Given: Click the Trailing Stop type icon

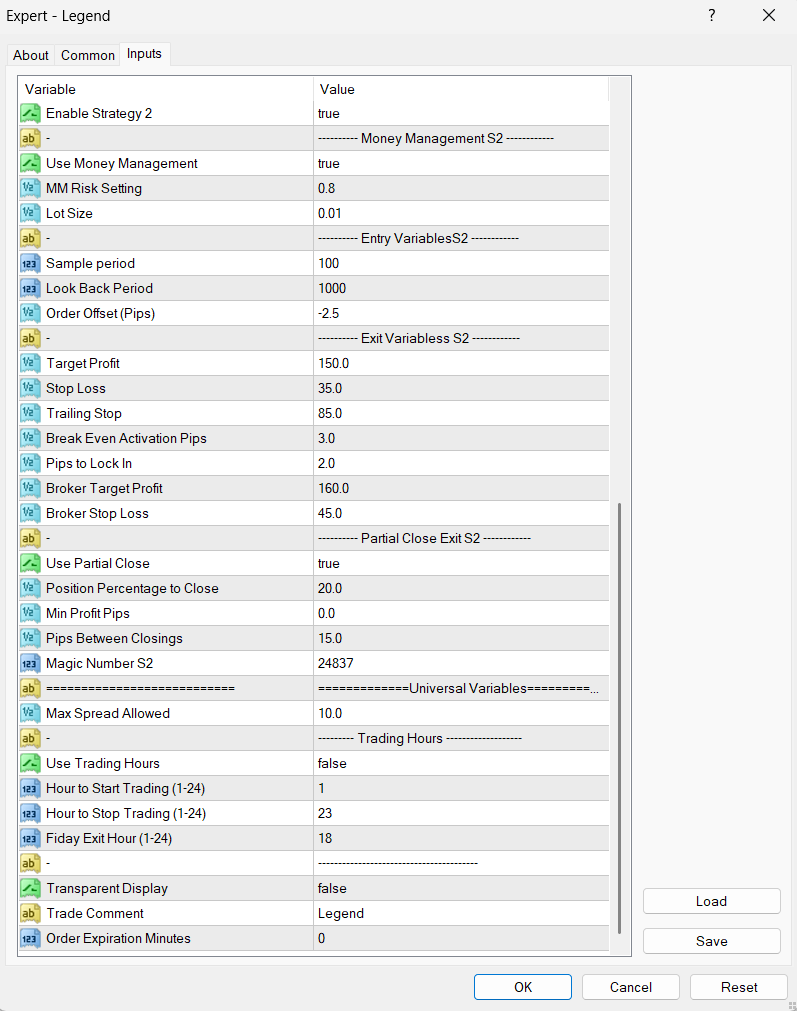Looking at the screenshot, I should coord(30,413).
